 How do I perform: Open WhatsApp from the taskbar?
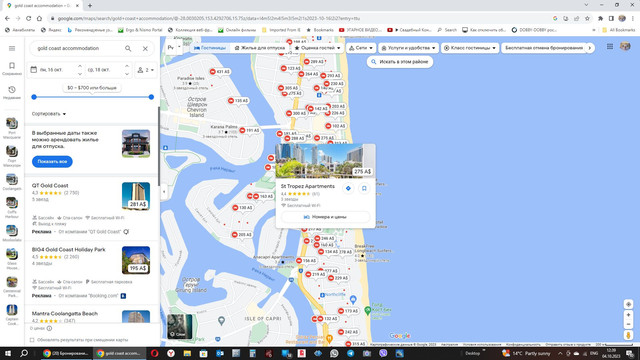pyautogui.click(x=334, y=353)
